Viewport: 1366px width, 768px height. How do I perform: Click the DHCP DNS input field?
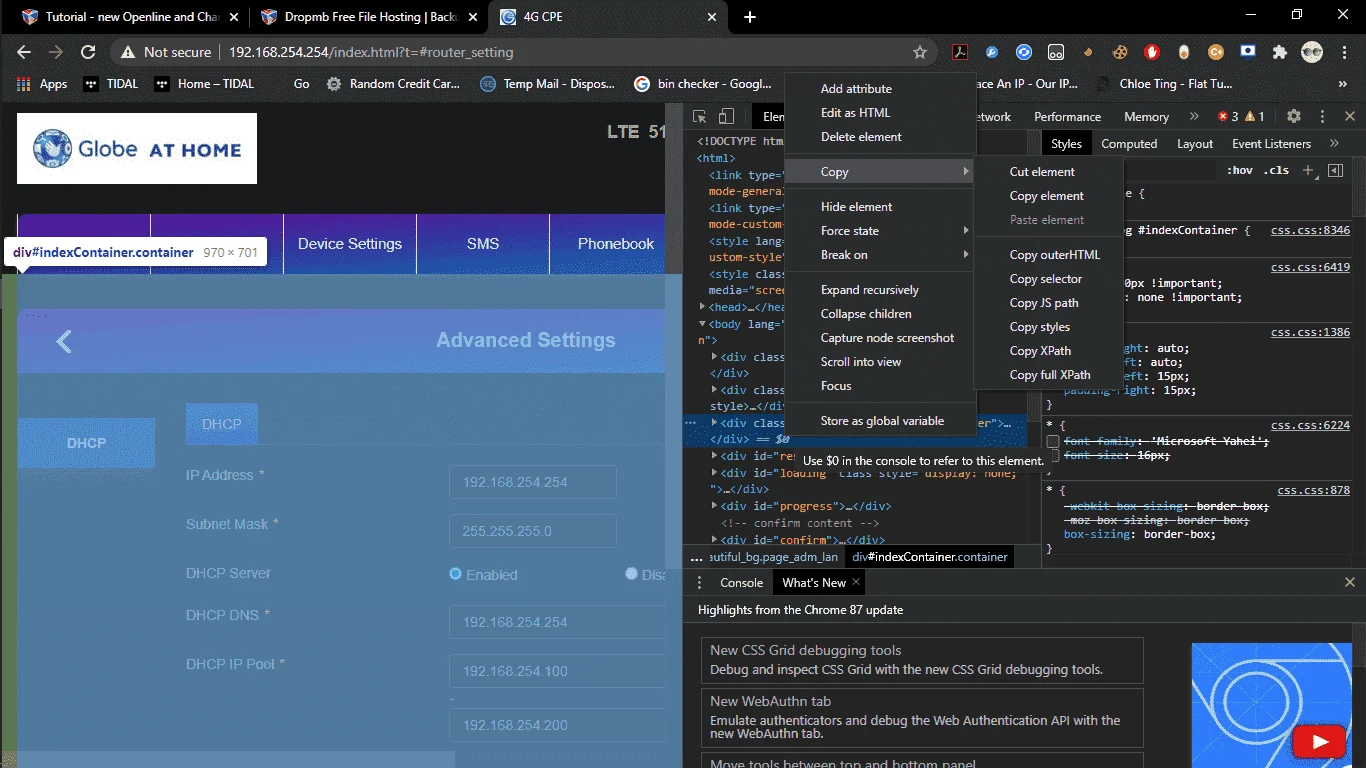557,622
